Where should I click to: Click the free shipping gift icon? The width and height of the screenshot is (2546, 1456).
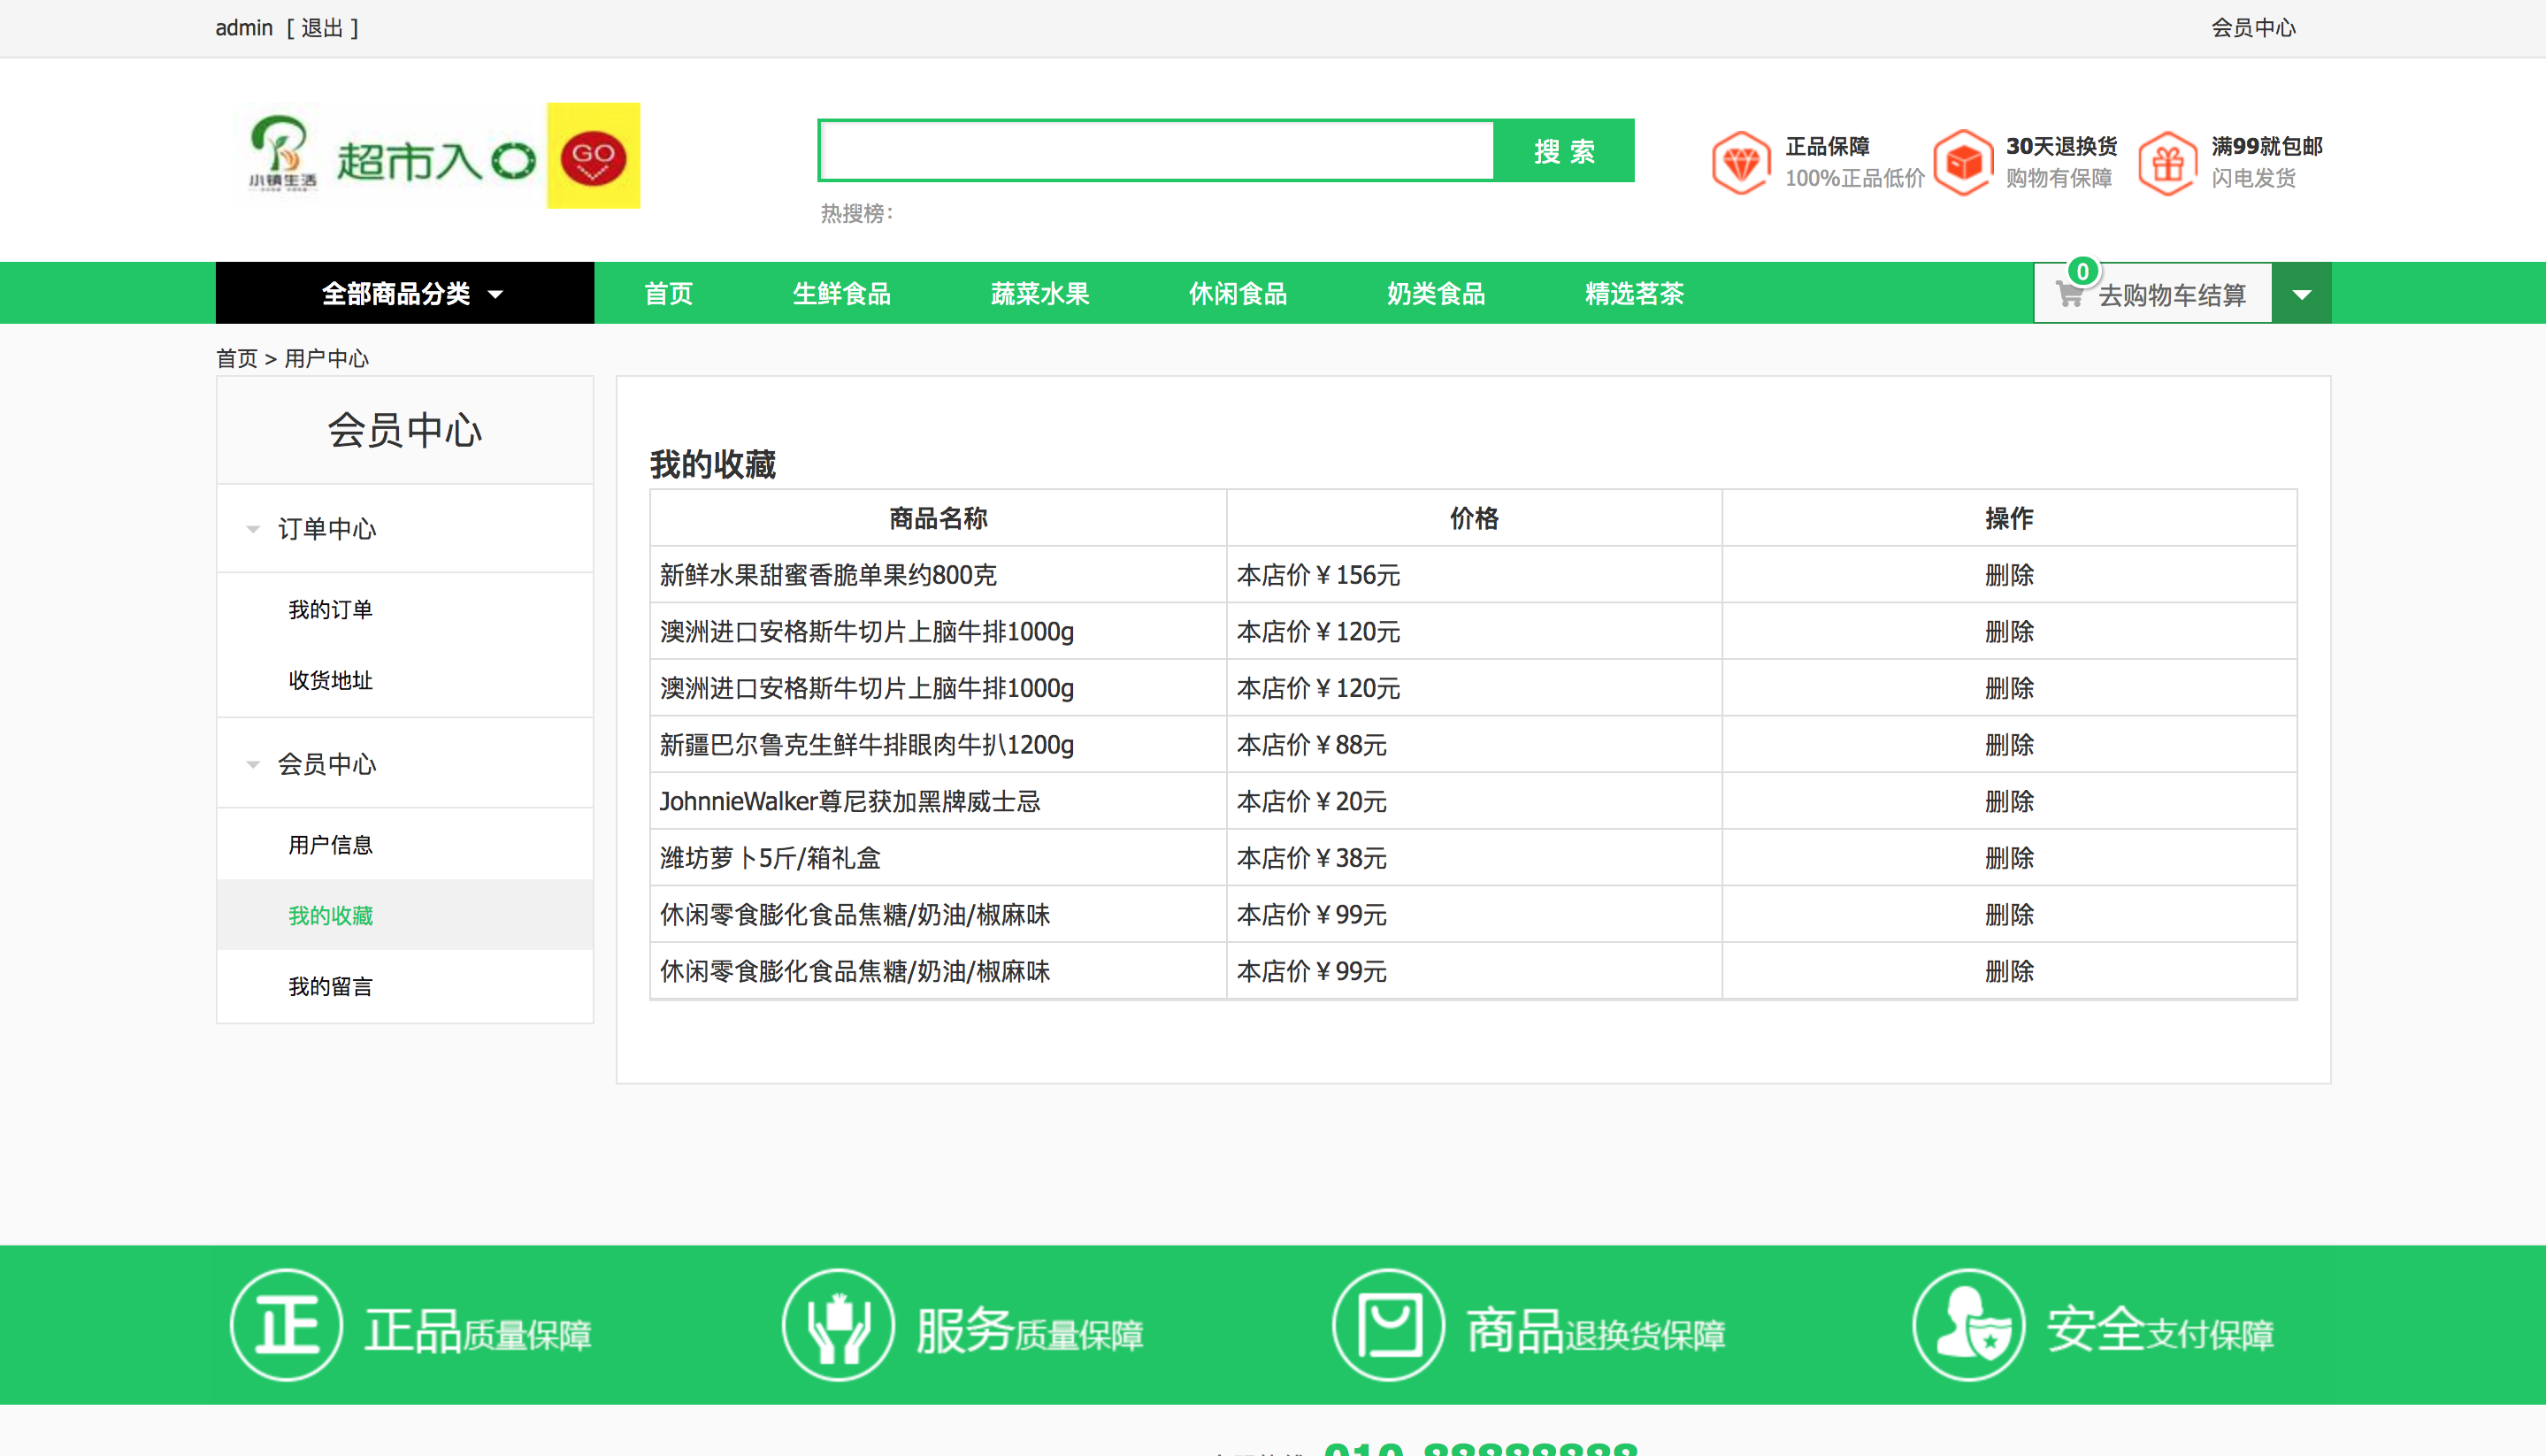pos(2167,162)
